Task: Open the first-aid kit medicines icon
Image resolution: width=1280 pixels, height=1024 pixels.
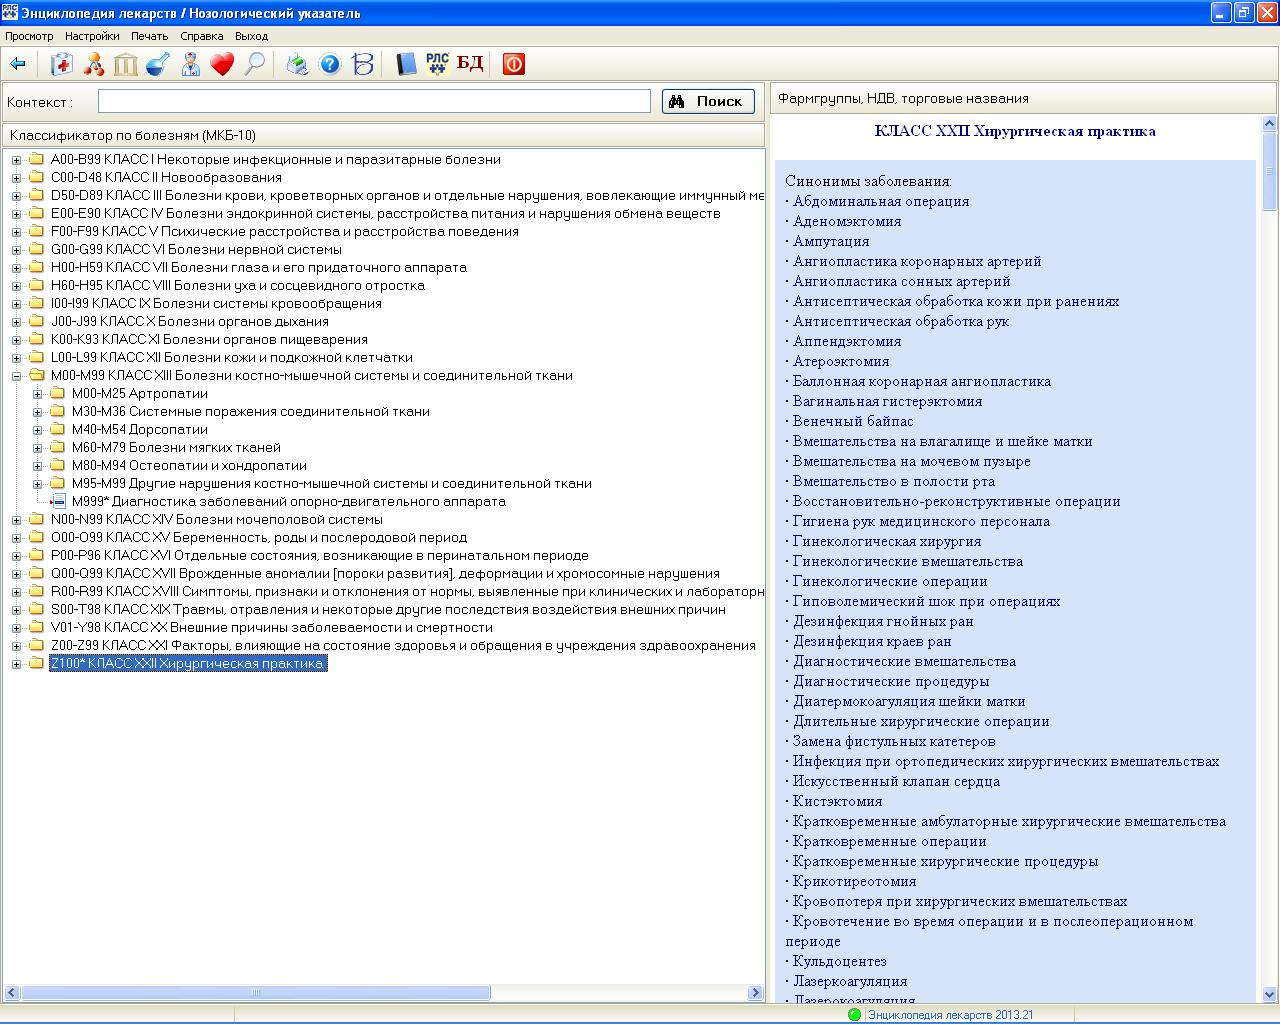Action: click(x=62, y=64)
